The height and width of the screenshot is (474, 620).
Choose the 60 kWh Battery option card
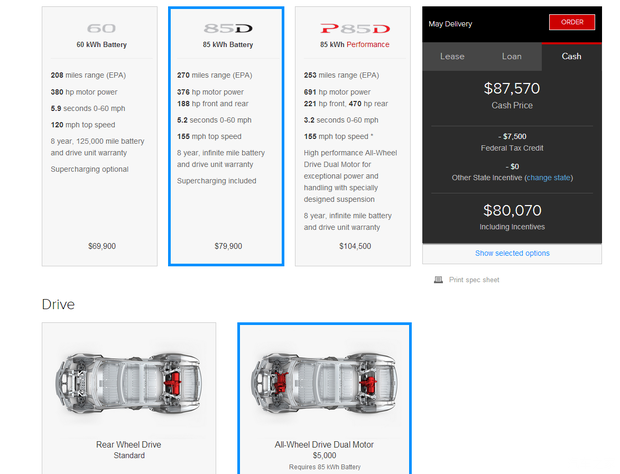point(100,150)
